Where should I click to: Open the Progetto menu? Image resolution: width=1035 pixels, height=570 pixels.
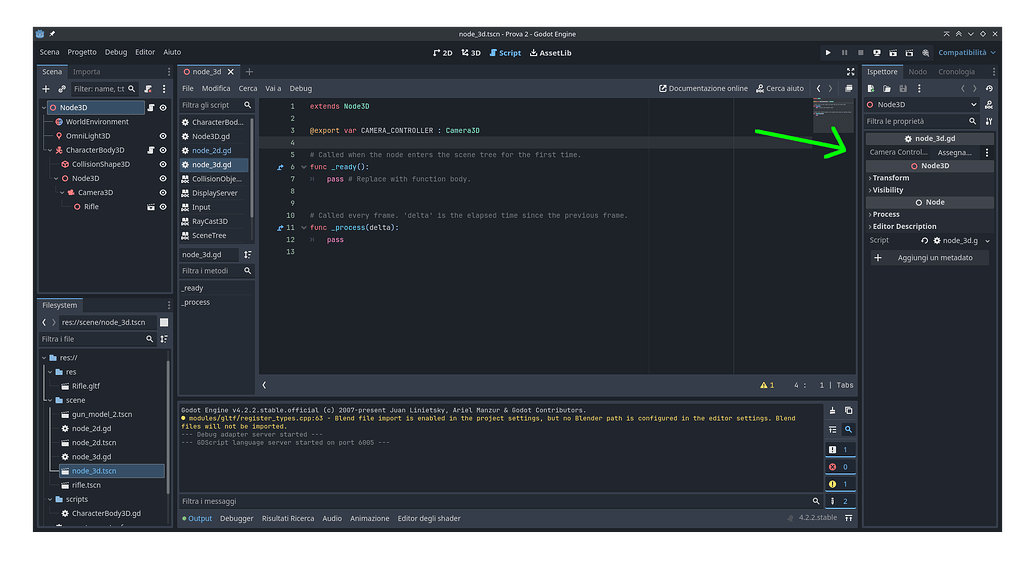click(82, 52)
